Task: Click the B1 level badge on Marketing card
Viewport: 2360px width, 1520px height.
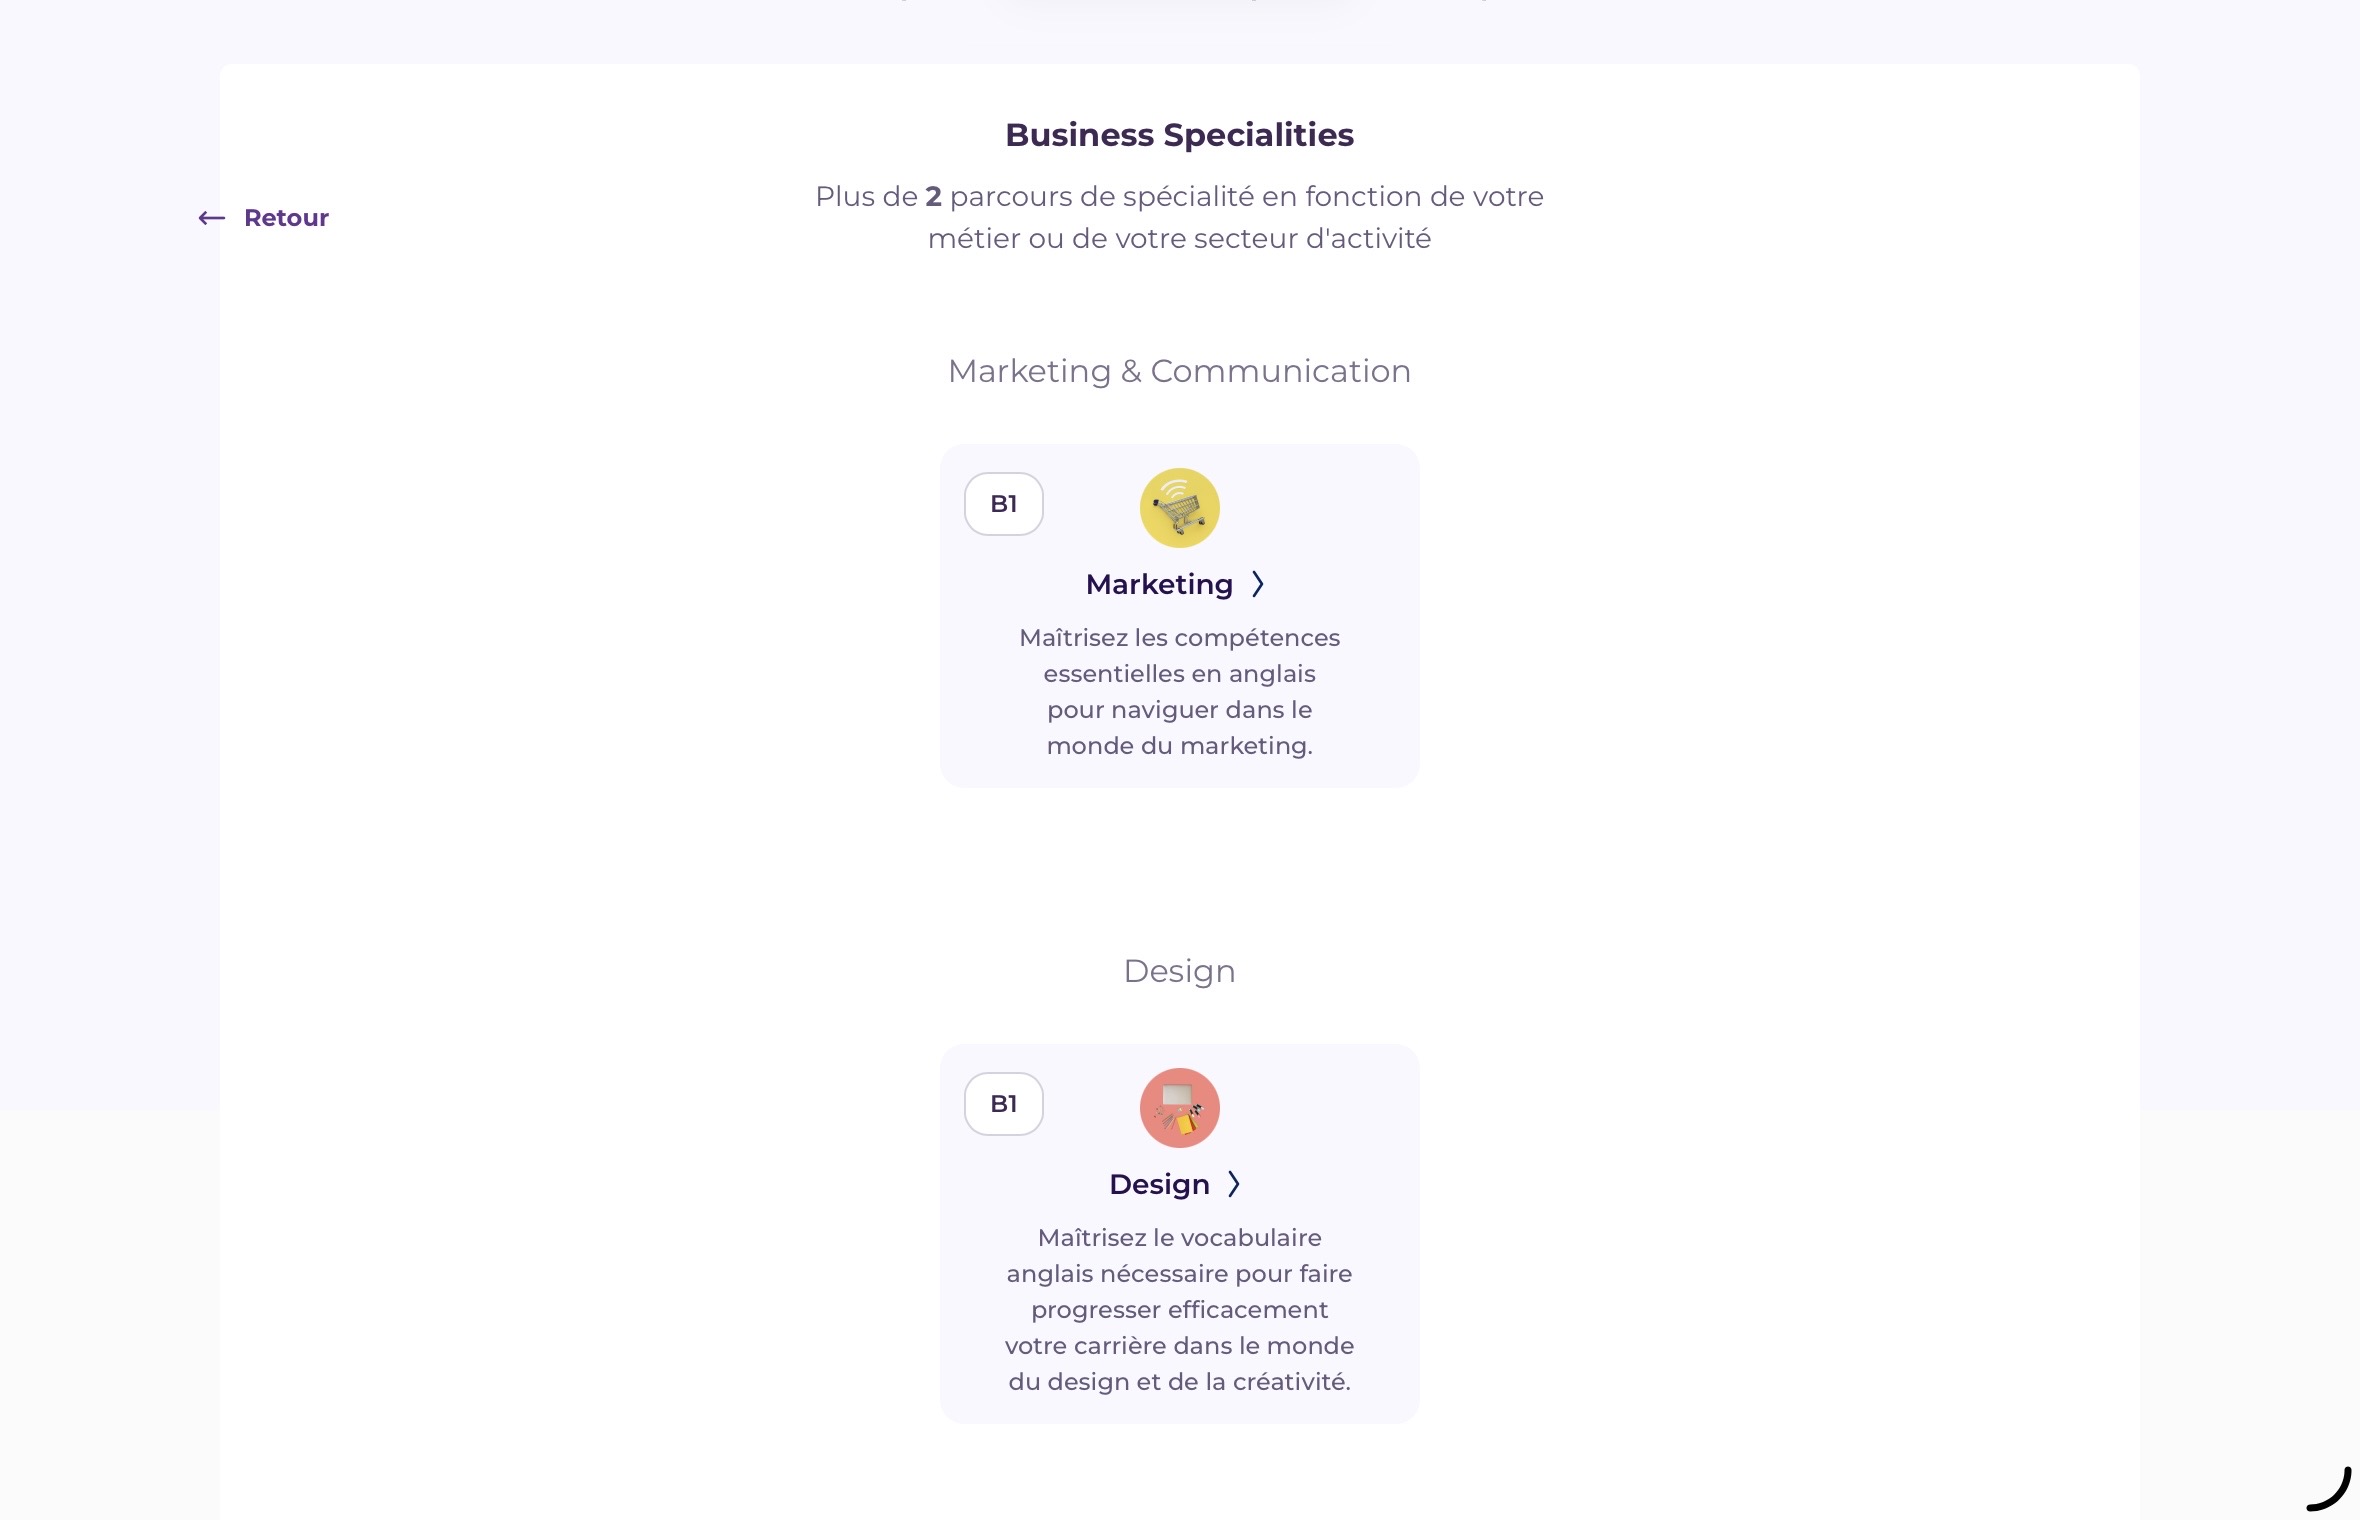Action: tap(1003, 504)
